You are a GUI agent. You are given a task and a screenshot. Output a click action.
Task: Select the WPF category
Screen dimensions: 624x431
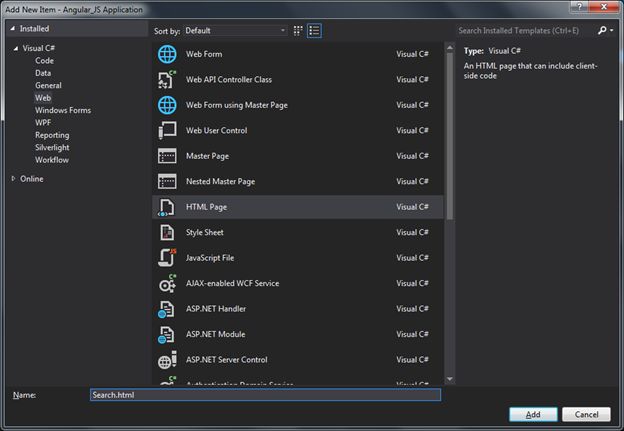[43, 123]
